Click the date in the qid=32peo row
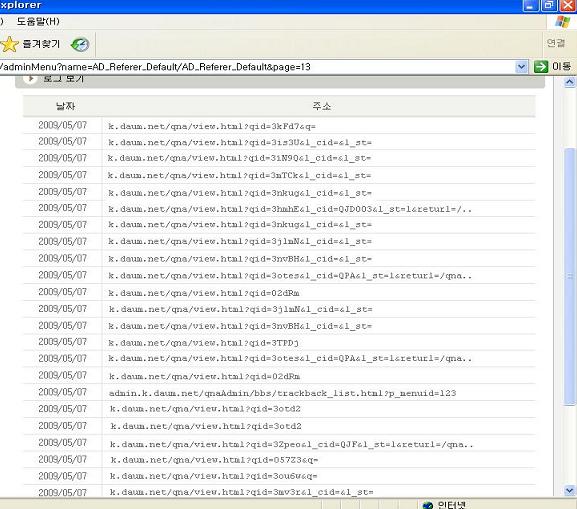The image size is (577, 509). point(62,443)
